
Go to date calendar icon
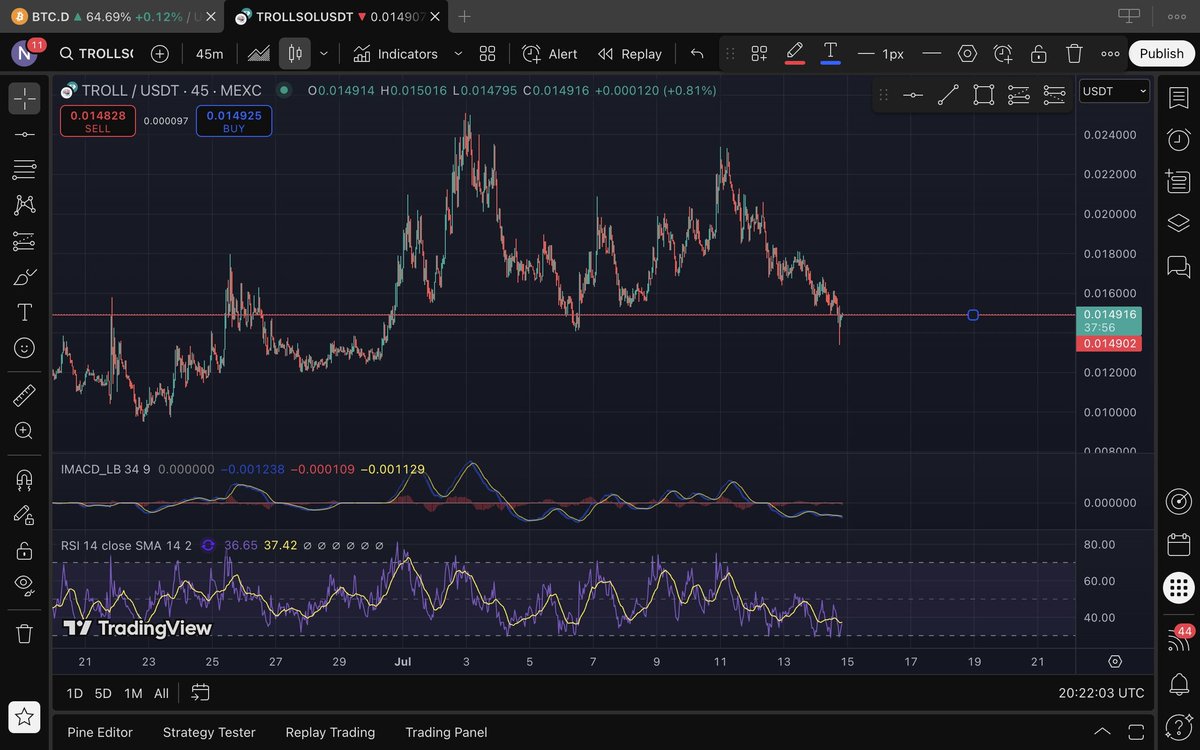(200, 692)
